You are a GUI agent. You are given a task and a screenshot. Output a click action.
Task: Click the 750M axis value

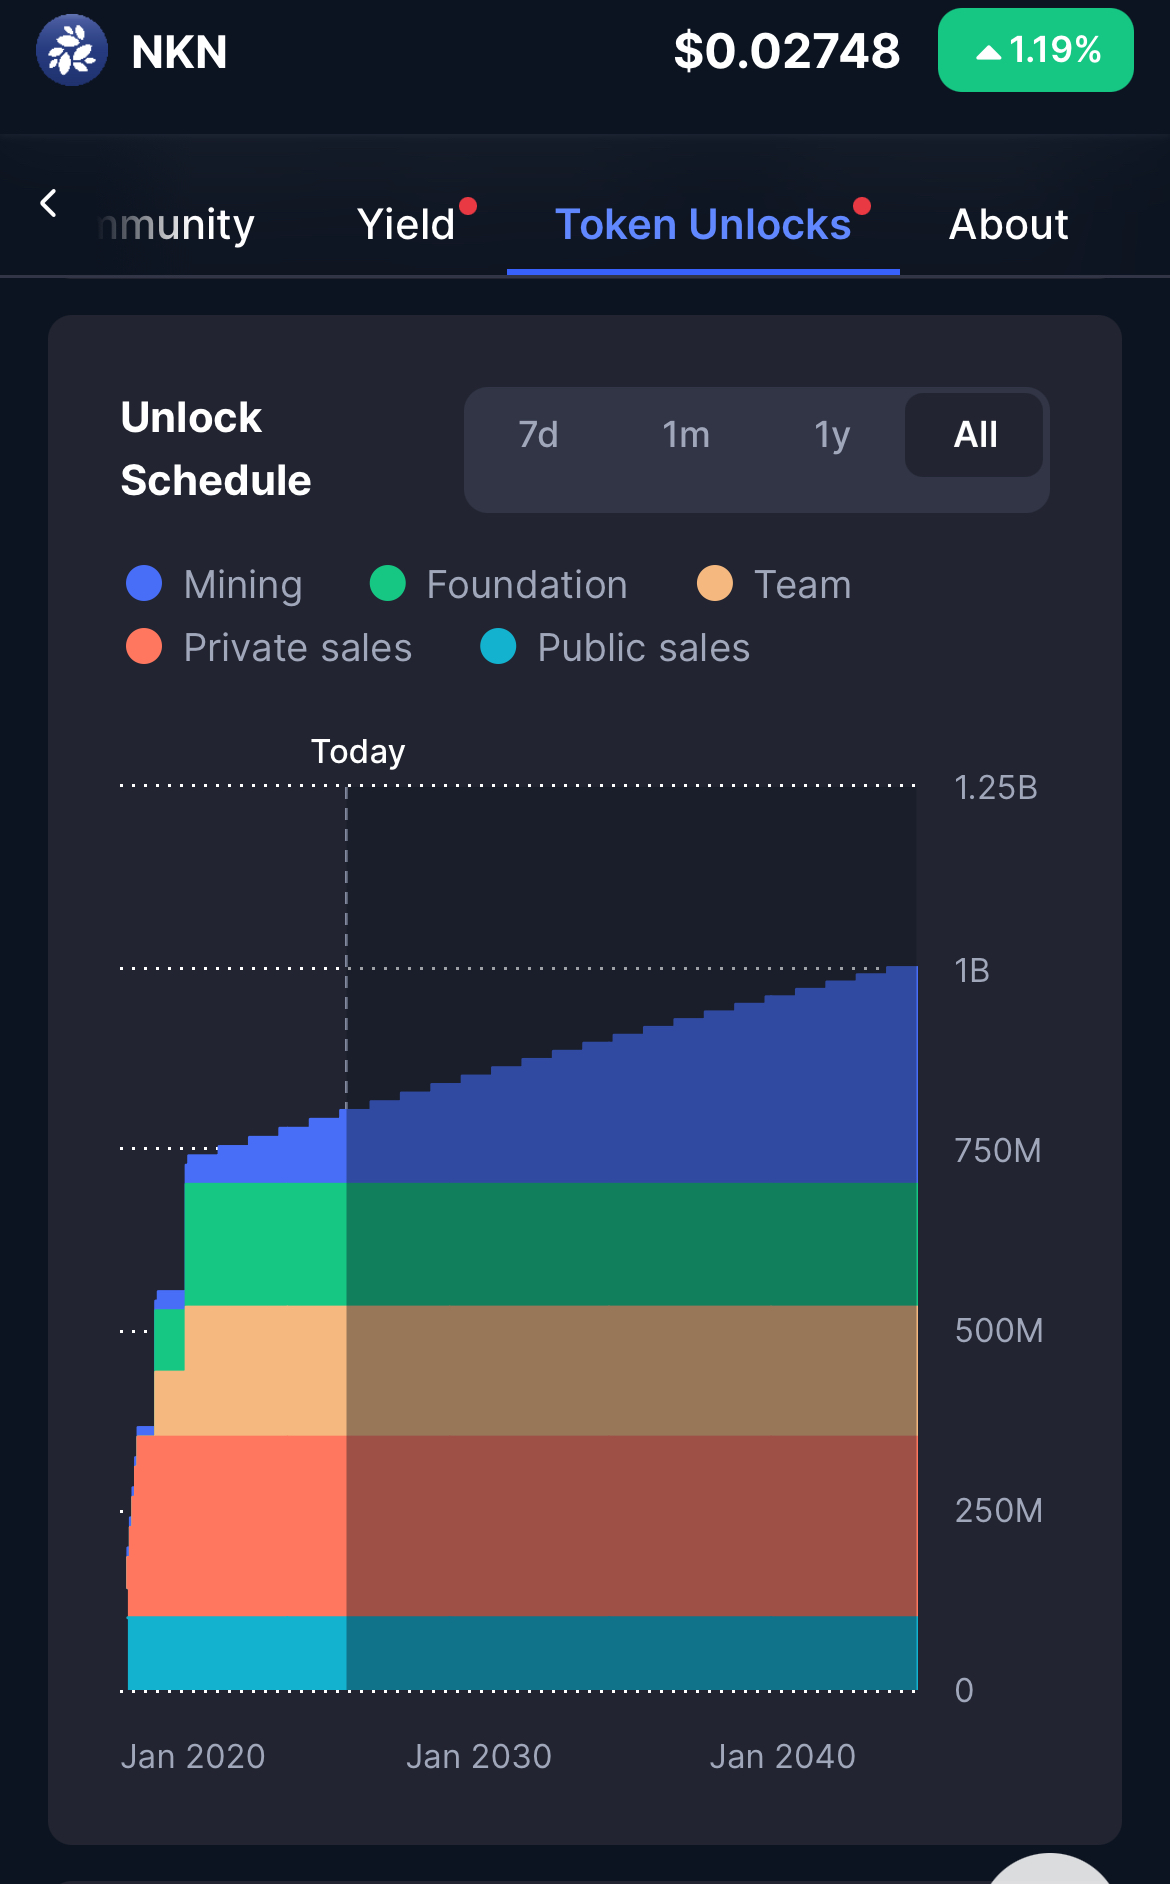[998, 1150]
